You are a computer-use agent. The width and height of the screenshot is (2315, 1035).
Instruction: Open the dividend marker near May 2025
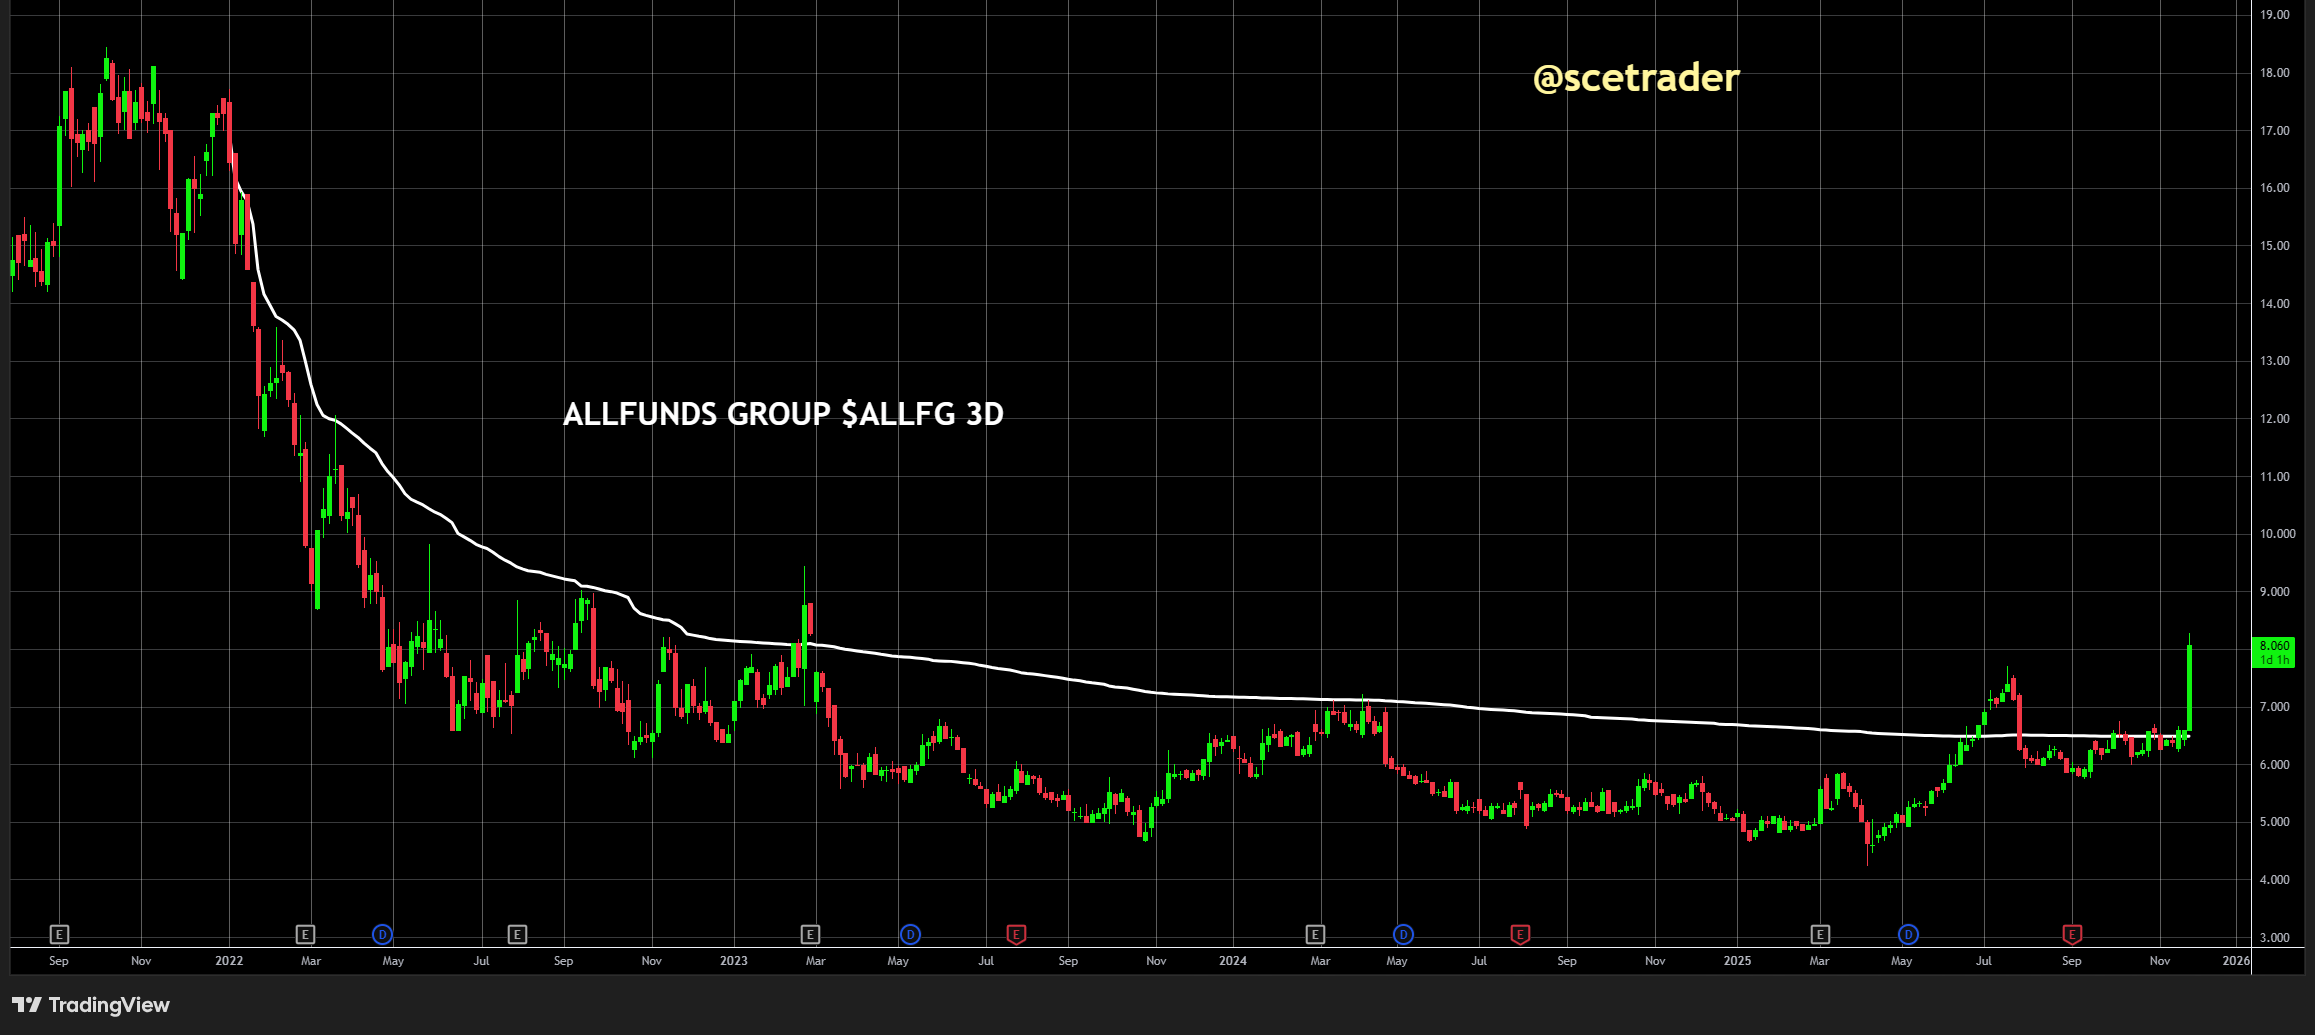pyautogui.click(x=1908, y=934)
